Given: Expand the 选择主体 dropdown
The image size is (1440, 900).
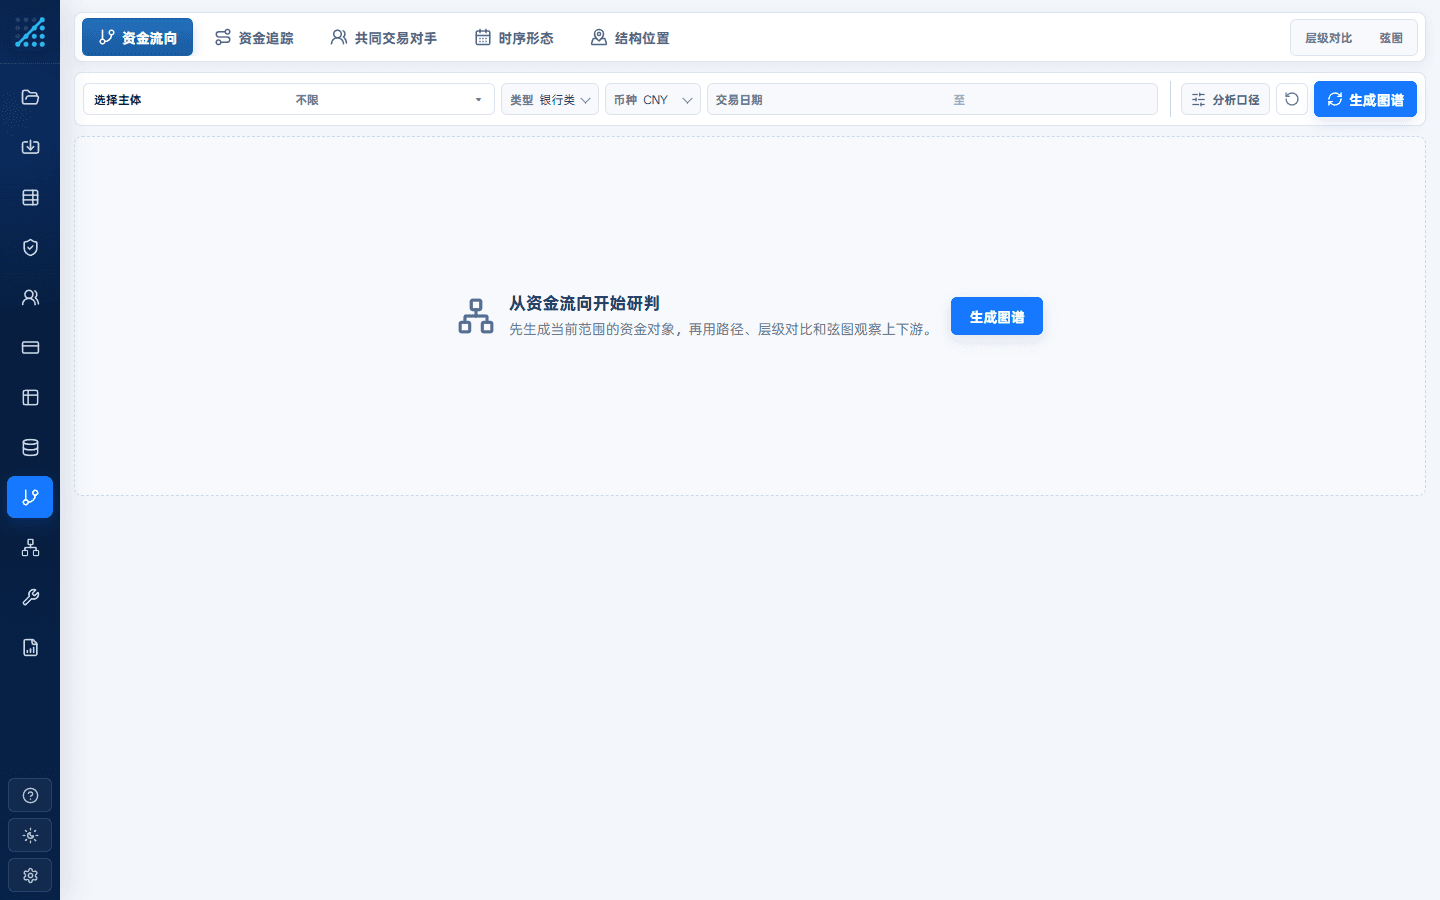Looking at the screenshot, I should (x=289, y=99).
